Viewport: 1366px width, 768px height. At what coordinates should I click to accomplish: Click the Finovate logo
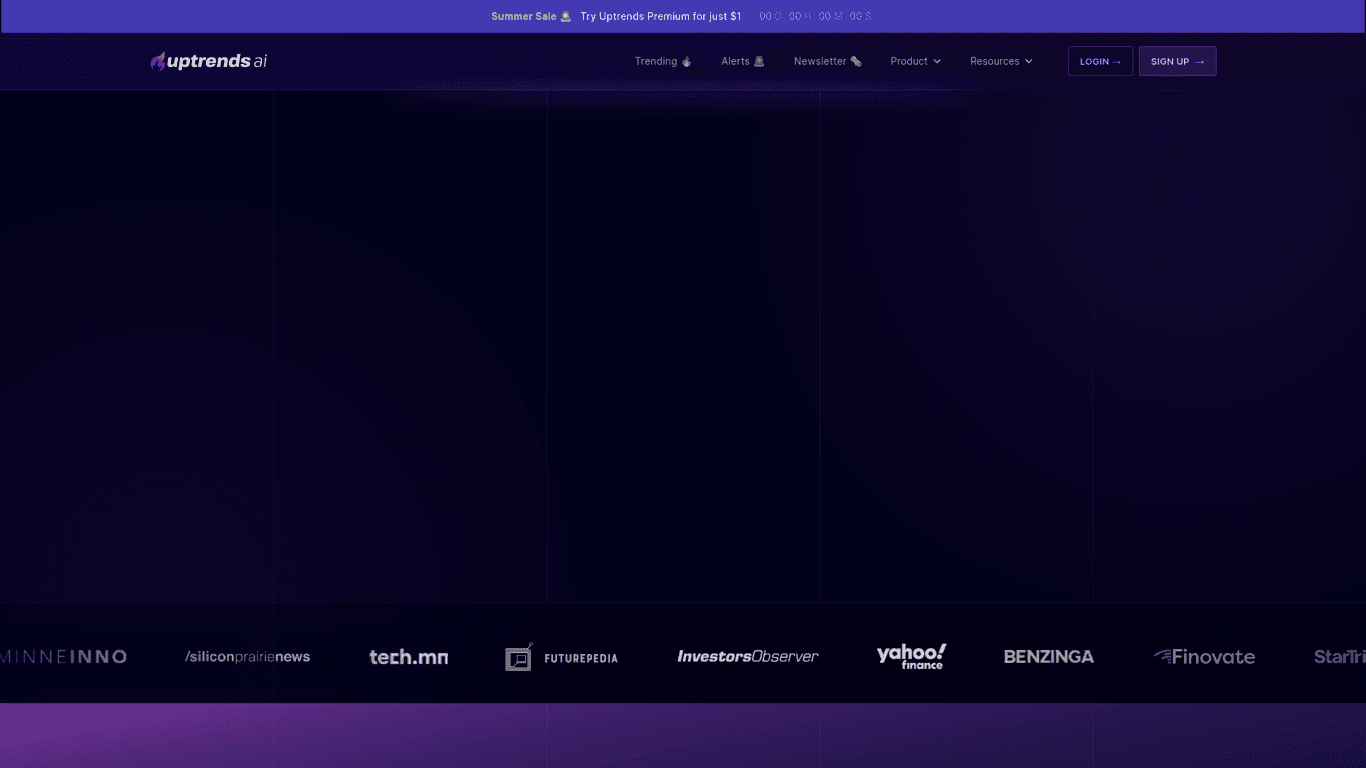point(1204,657)
